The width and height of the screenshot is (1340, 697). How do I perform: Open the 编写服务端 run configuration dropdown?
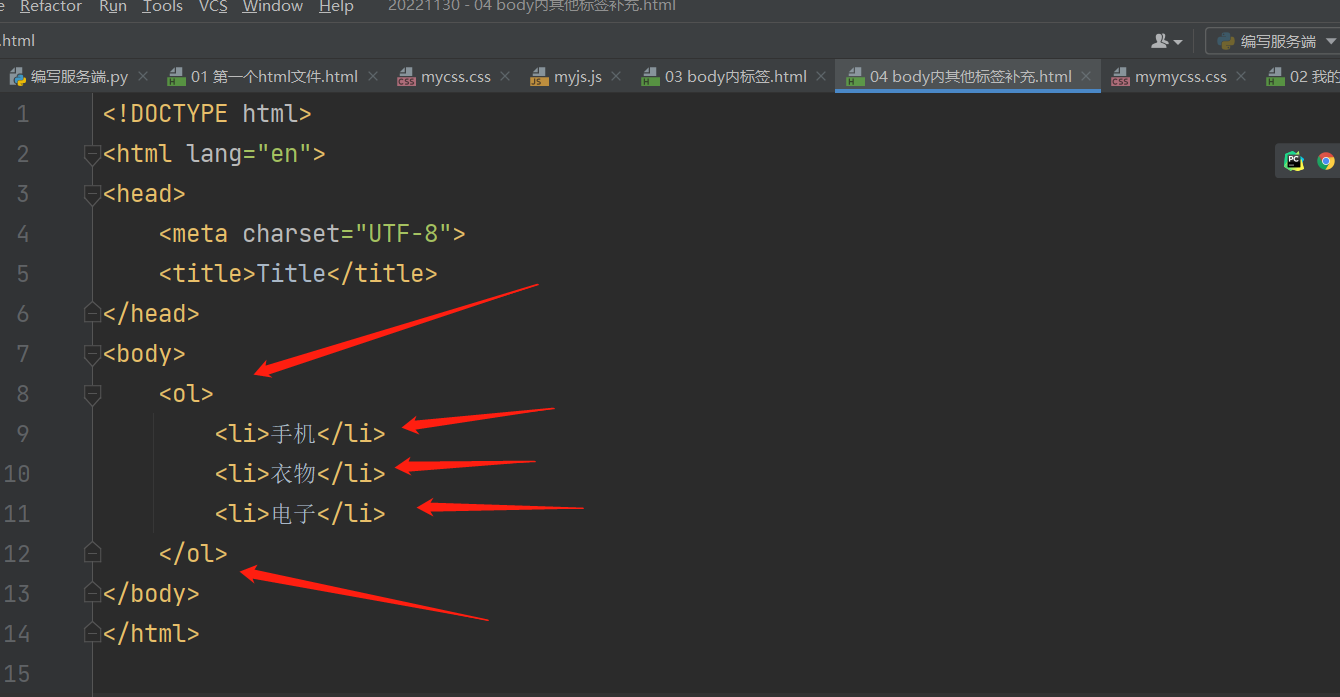[1272, 41]
